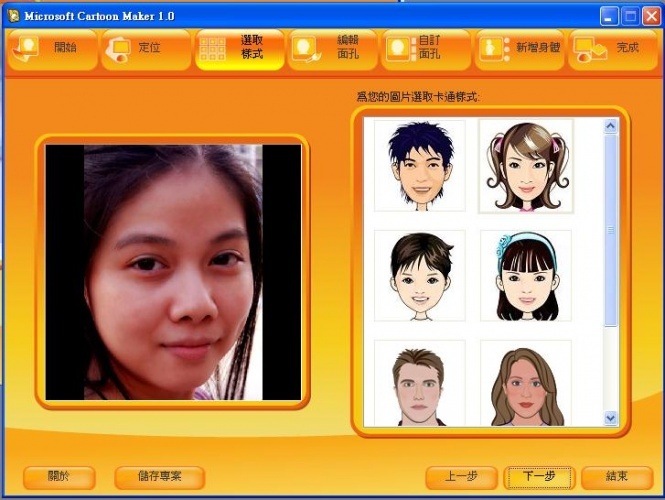Select the short dark-haired child cartoon style
This screenshot has height=500, width=665.
coord(420,275)
